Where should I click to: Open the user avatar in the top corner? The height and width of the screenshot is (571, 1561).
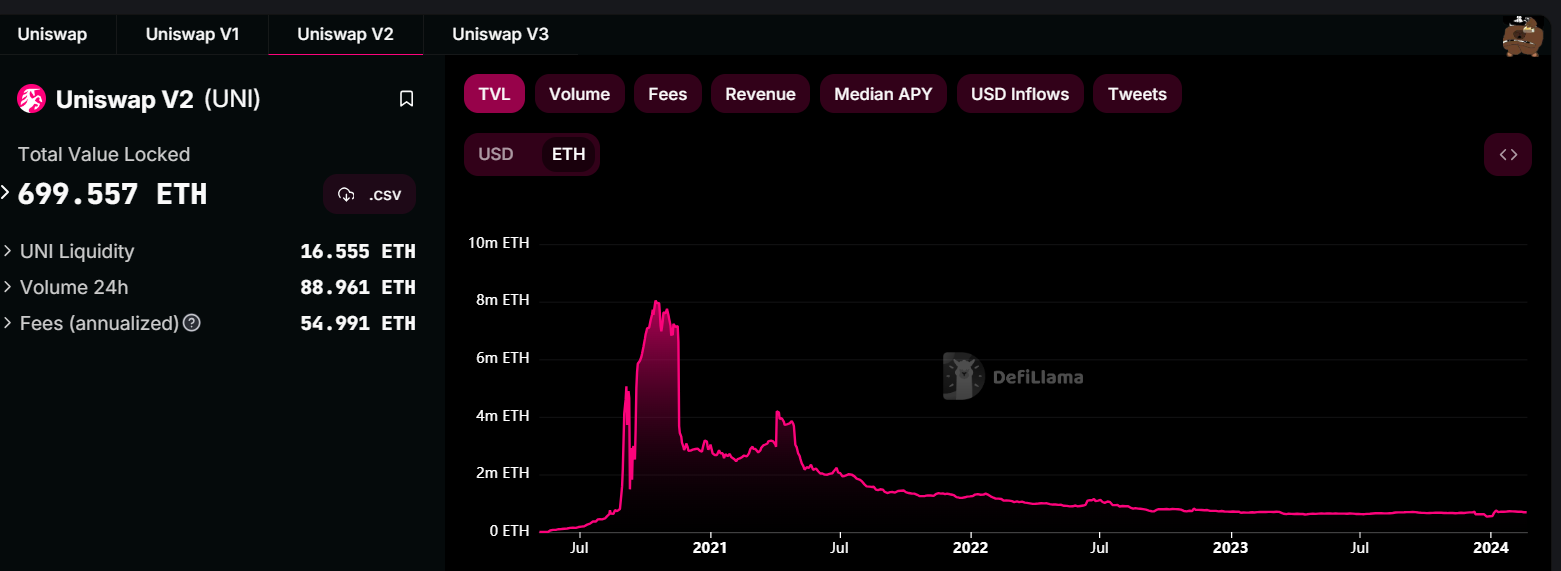click(1524, 37)
